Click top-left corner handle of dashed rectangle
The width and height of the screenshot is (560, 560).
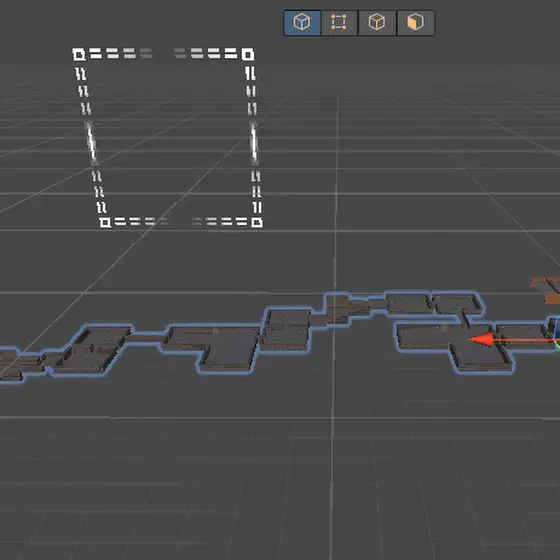coord(79,54)
